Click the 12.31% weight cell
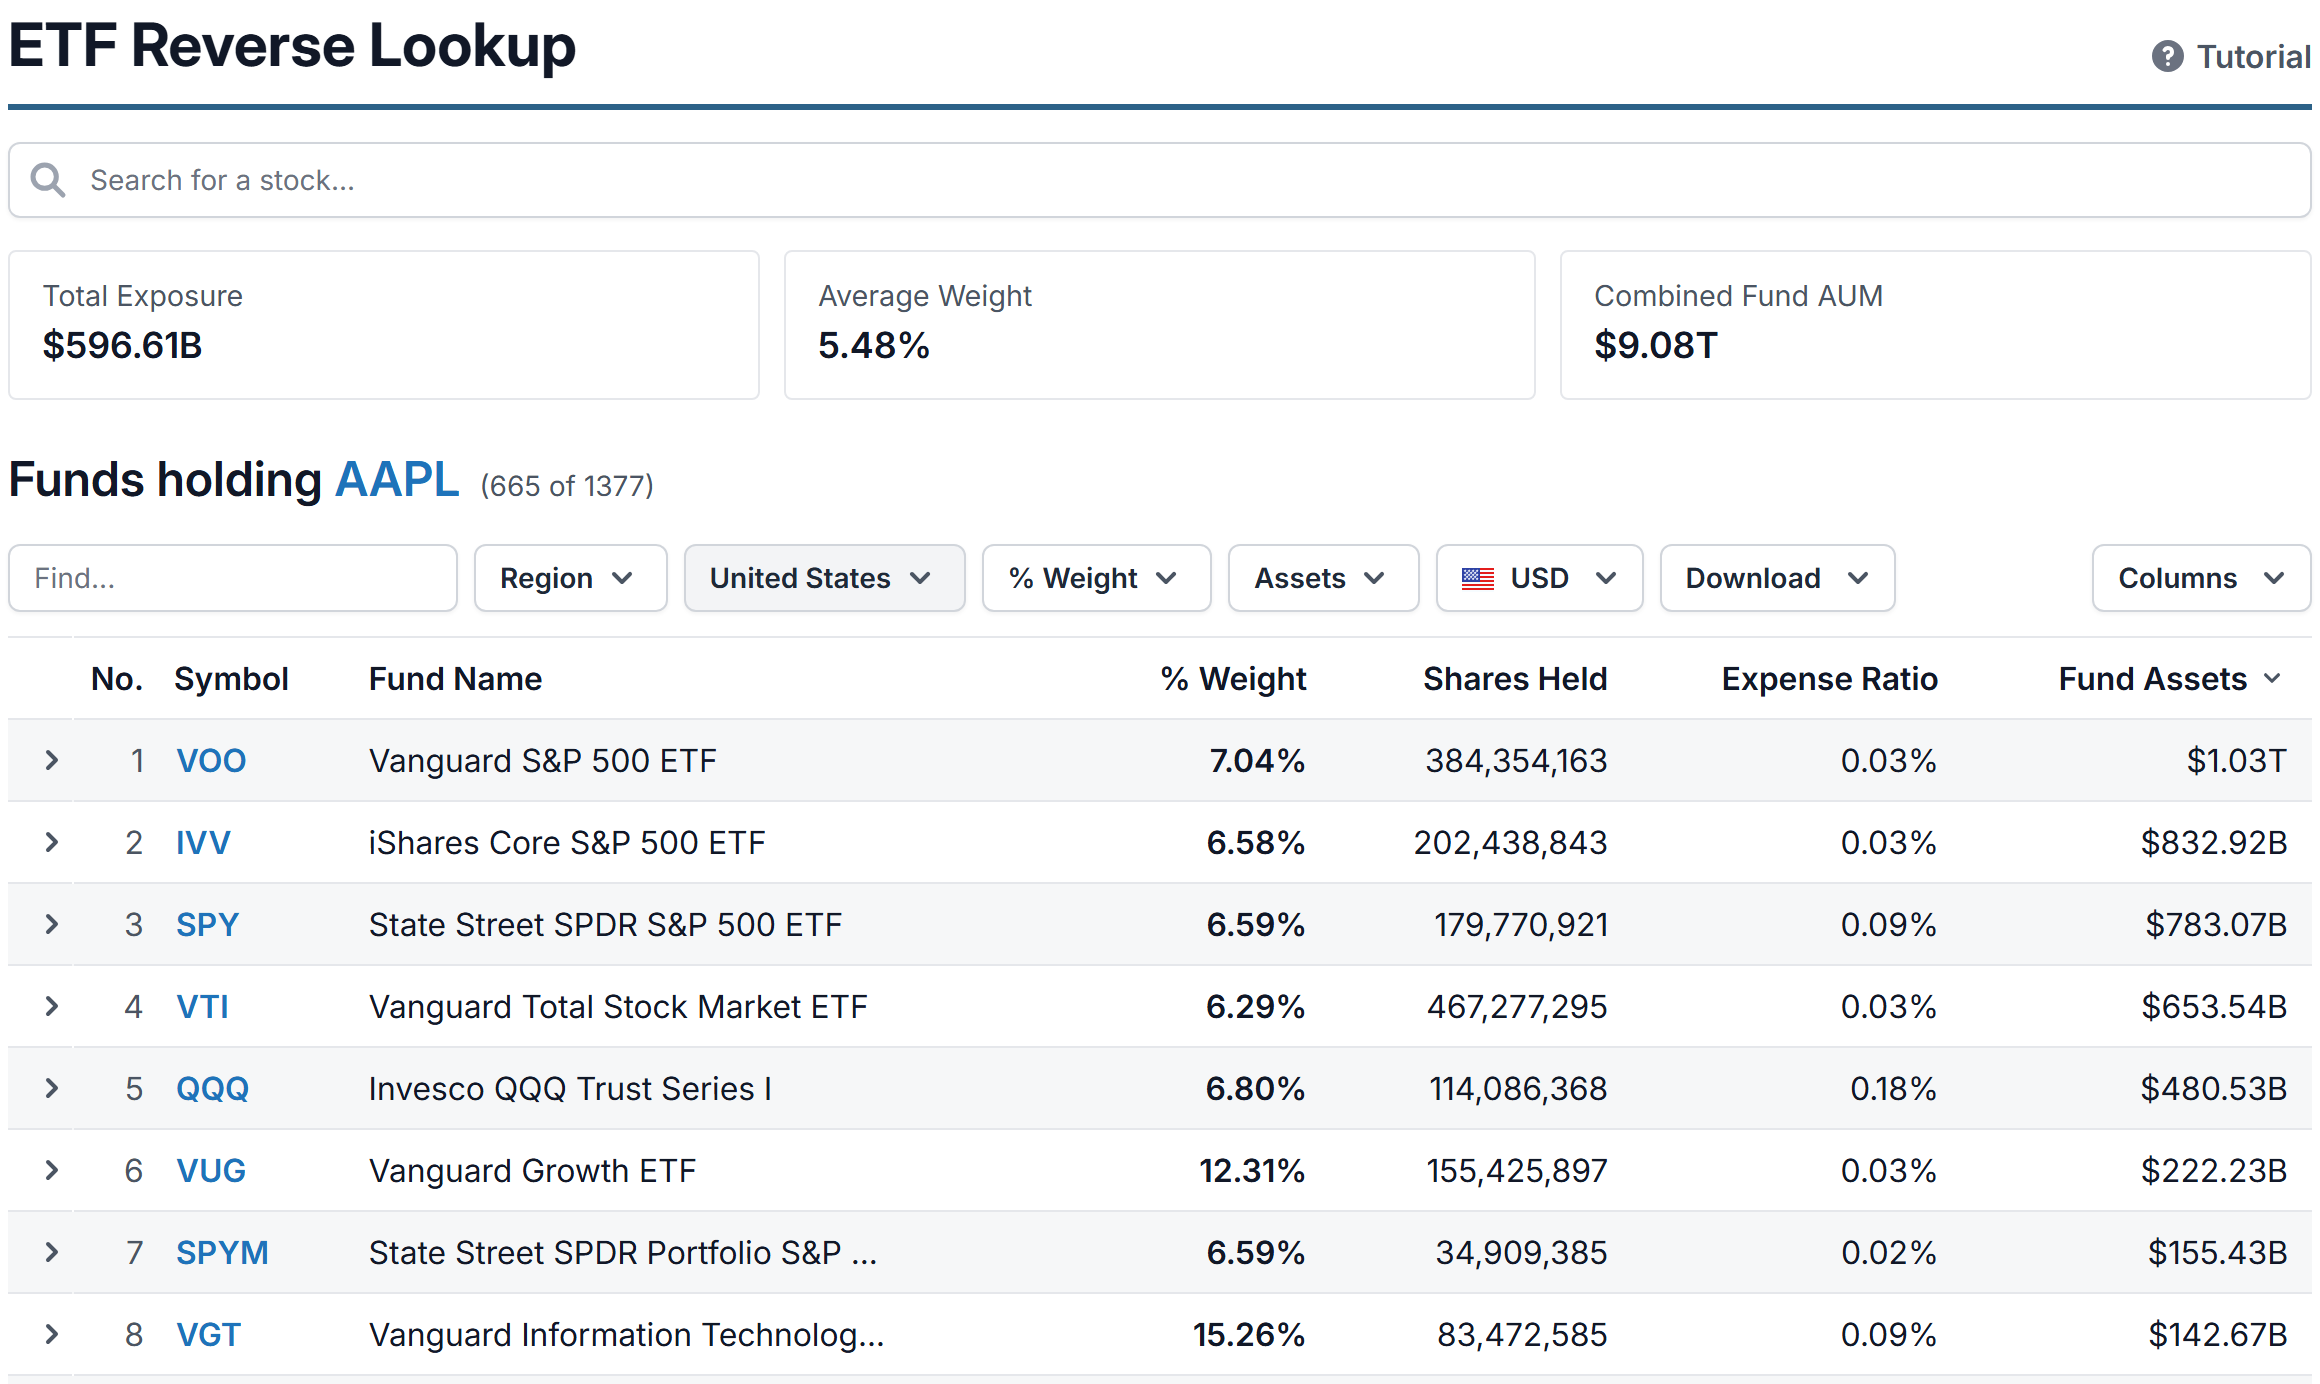Image resolution: width=2320 pixels, height=1384 pixels. pos(1252,1170)
